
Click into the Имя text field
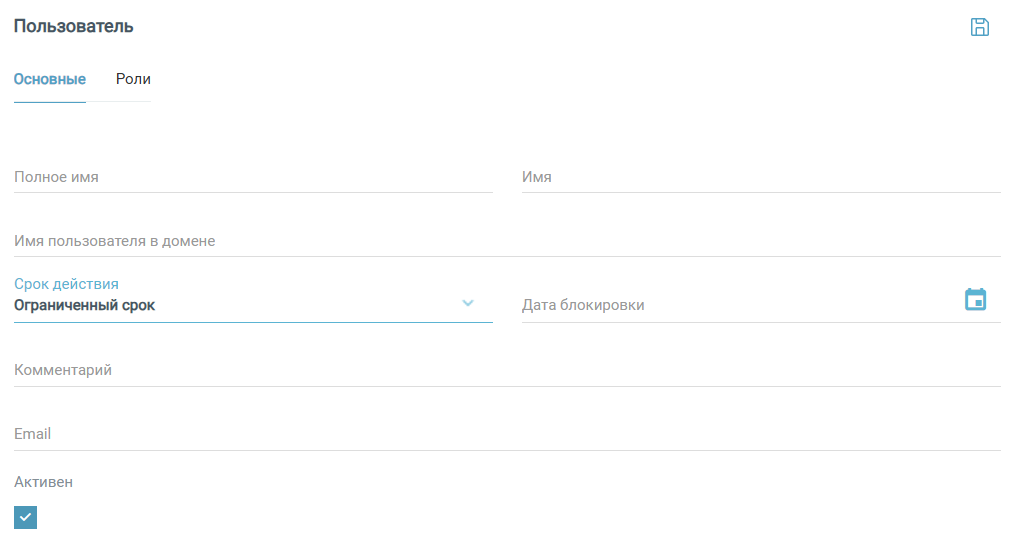tap(760, 177)
